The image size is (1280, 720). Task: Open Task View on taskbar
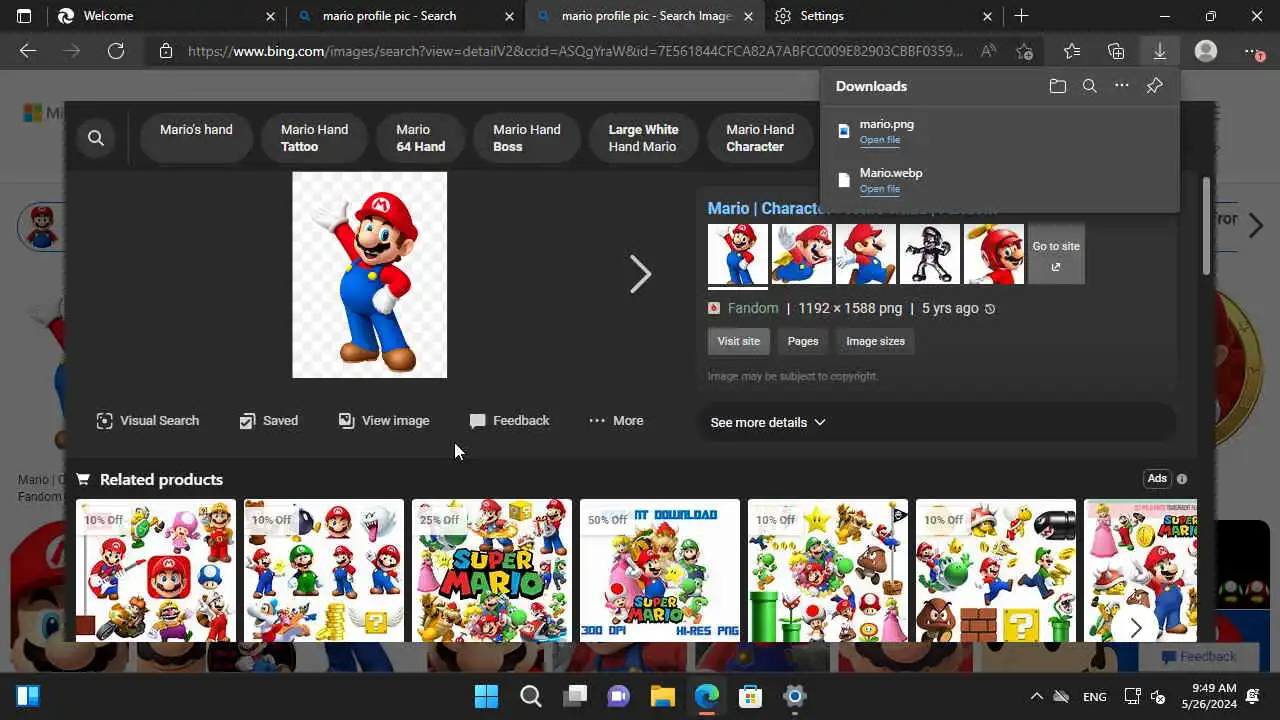(x=574, y=696)
